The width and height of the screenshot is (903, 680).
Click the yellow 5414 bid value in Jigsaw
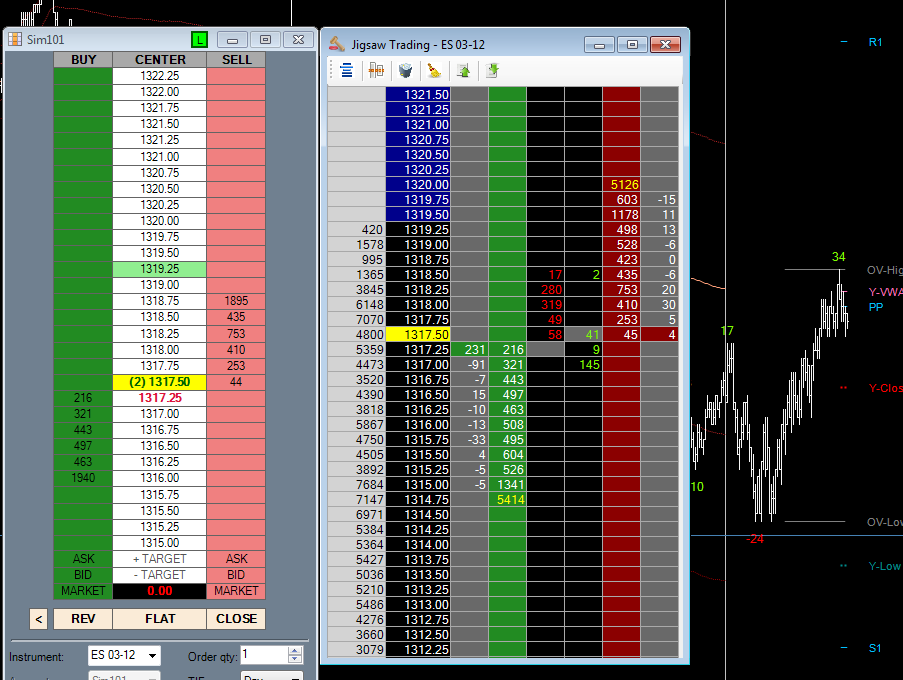click(x=507, y=500)
